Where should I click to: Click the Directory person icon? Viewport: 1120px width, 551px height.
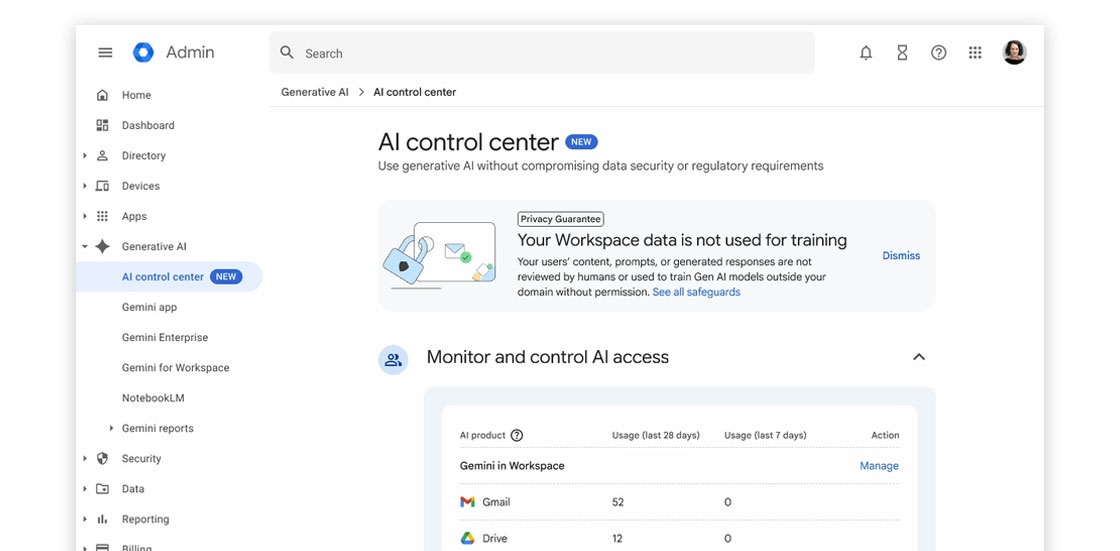tap(102, 155)
